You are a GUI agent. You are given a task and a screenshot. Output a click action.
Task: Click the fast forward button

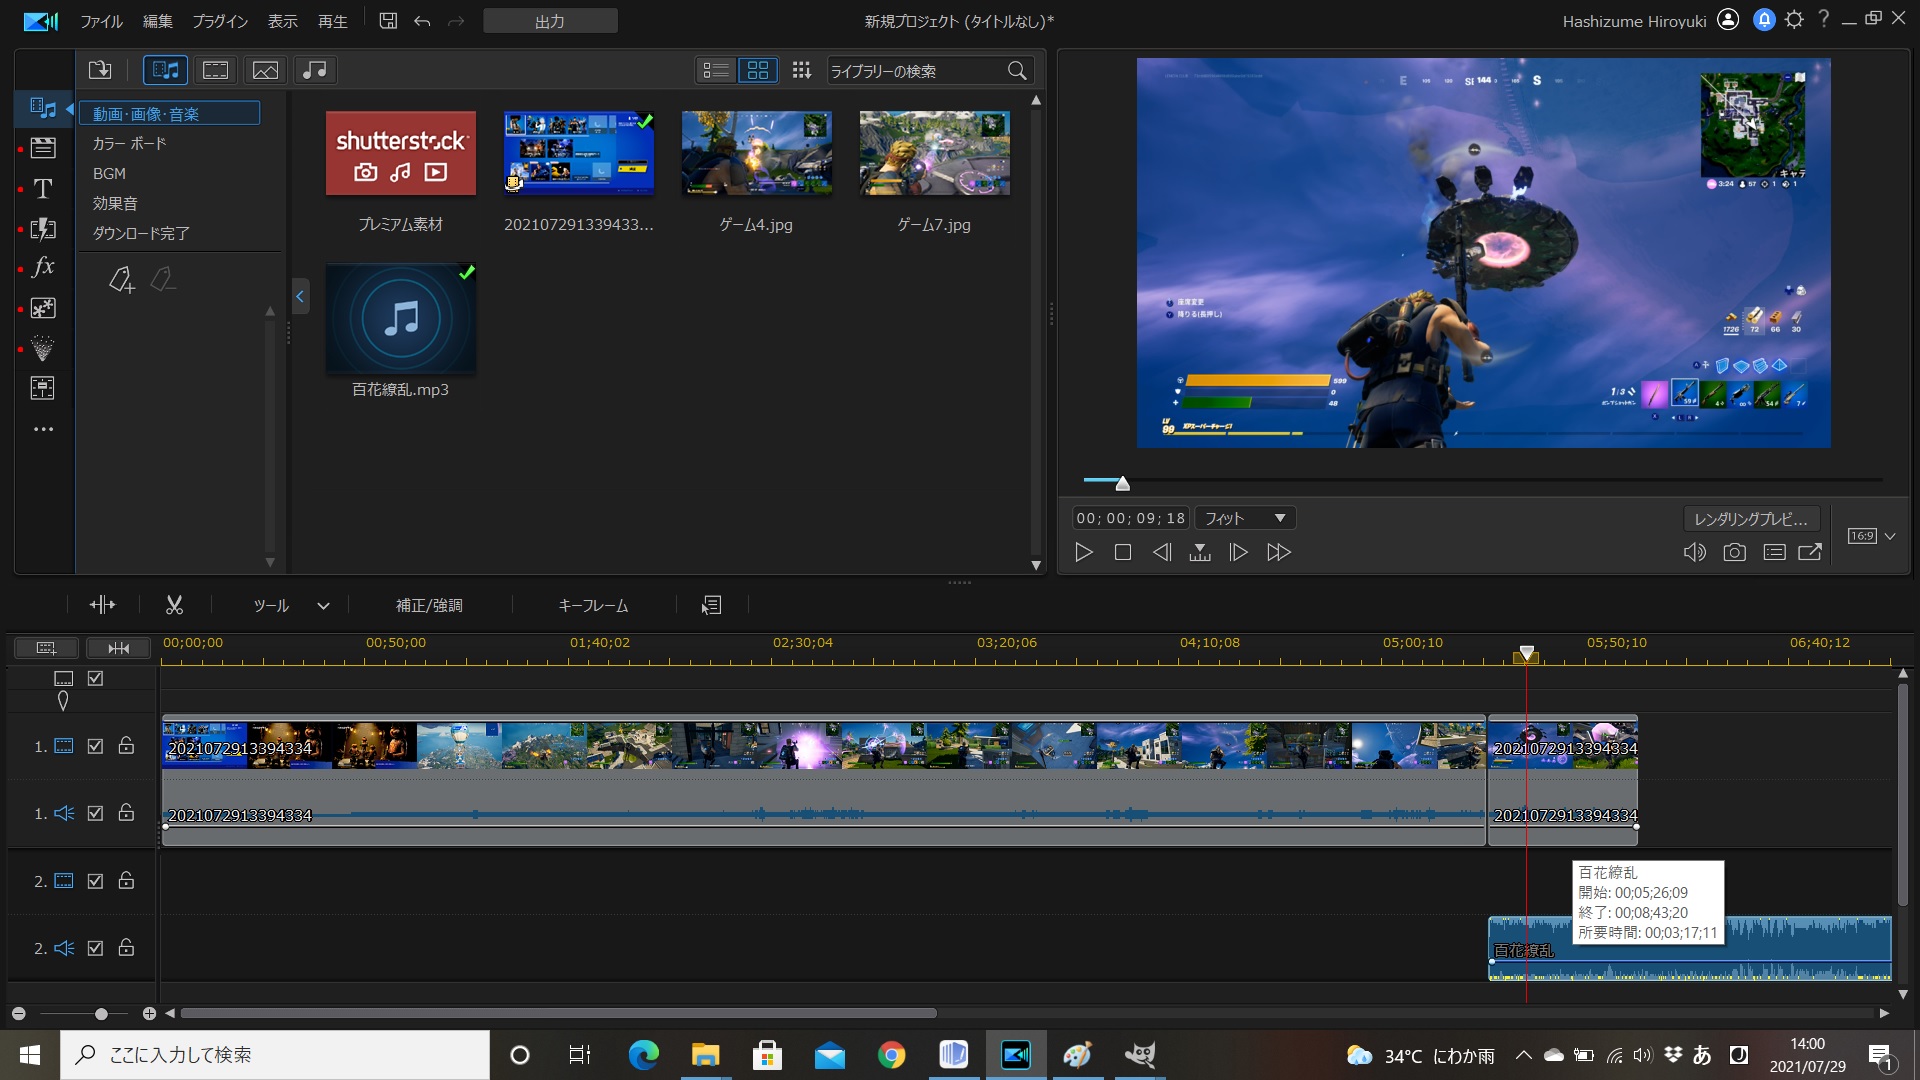pos(1278,552)
